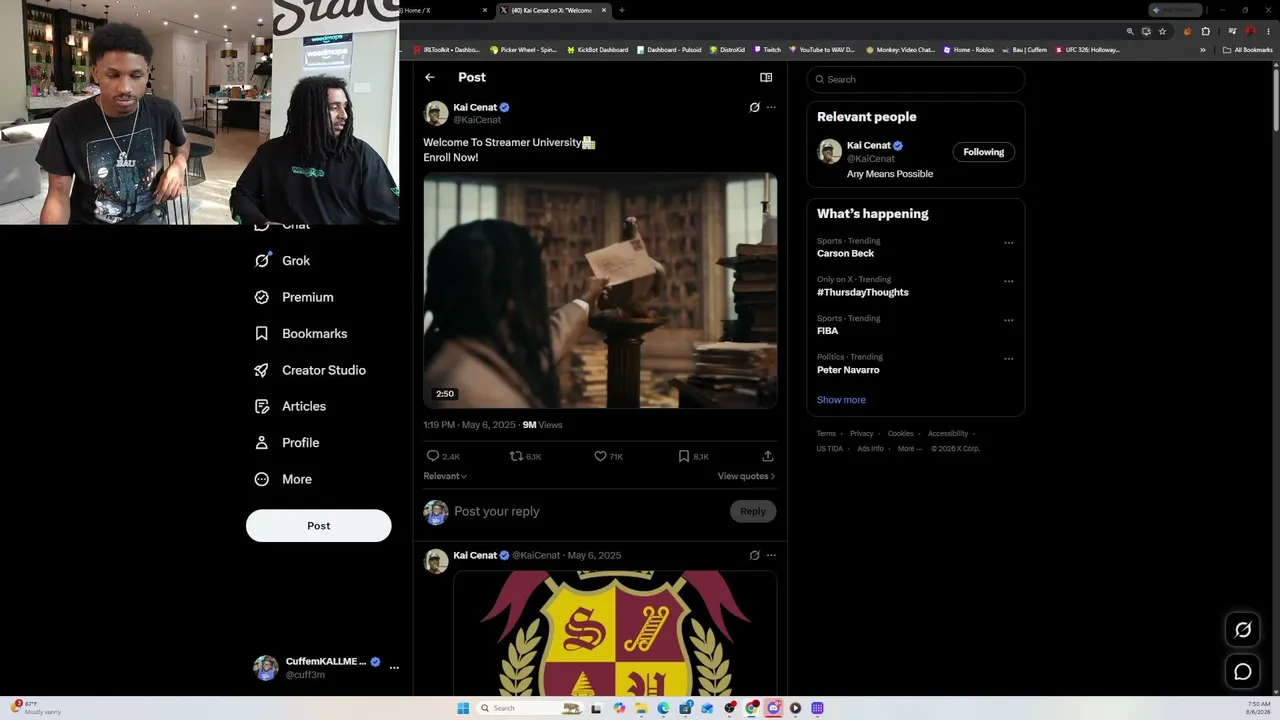1280x720 pixels.
Task: Click the X Search box
Action: 916,79
